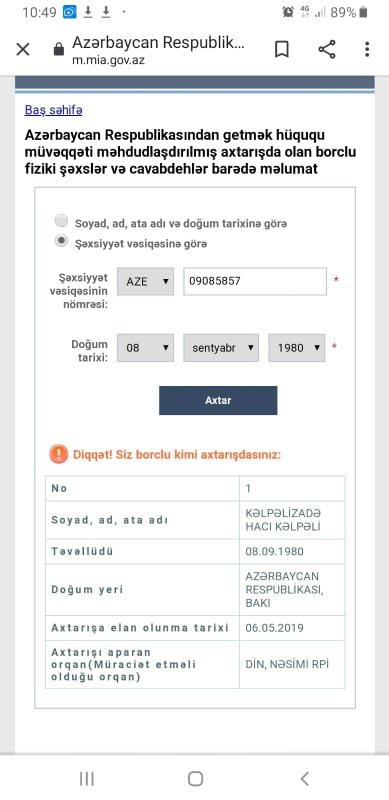Tap the Android recent apps button

87,779
